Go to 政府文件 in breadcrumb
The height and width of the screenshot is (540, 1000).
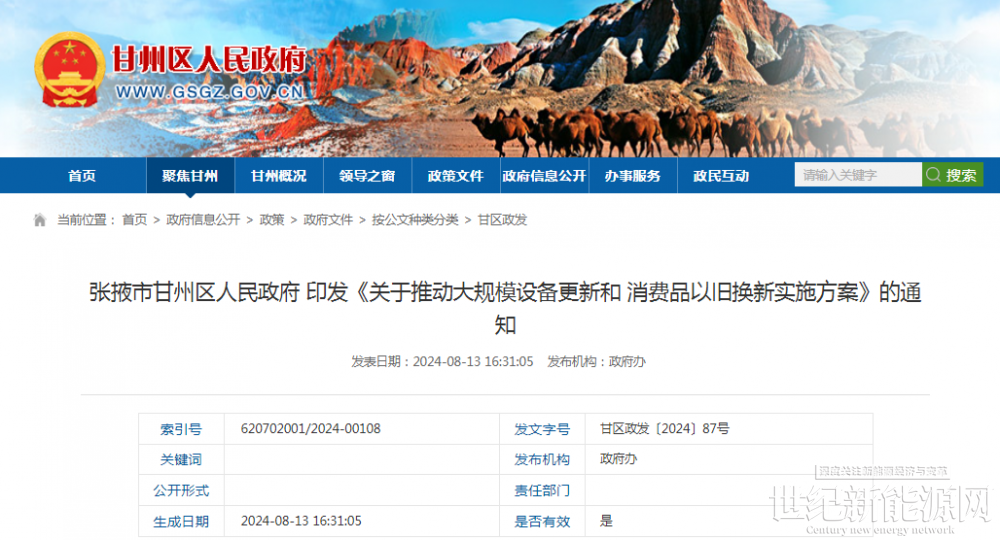pyautogui.click(x=328, y=220)
